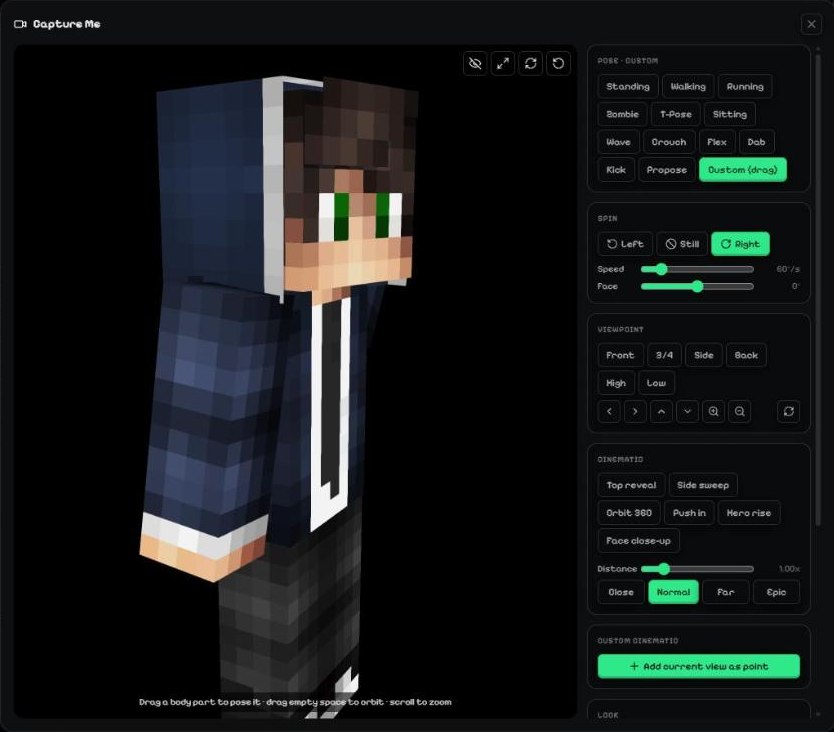Run the Face close-up cinematic
The image size is (834, 732).
638,540
